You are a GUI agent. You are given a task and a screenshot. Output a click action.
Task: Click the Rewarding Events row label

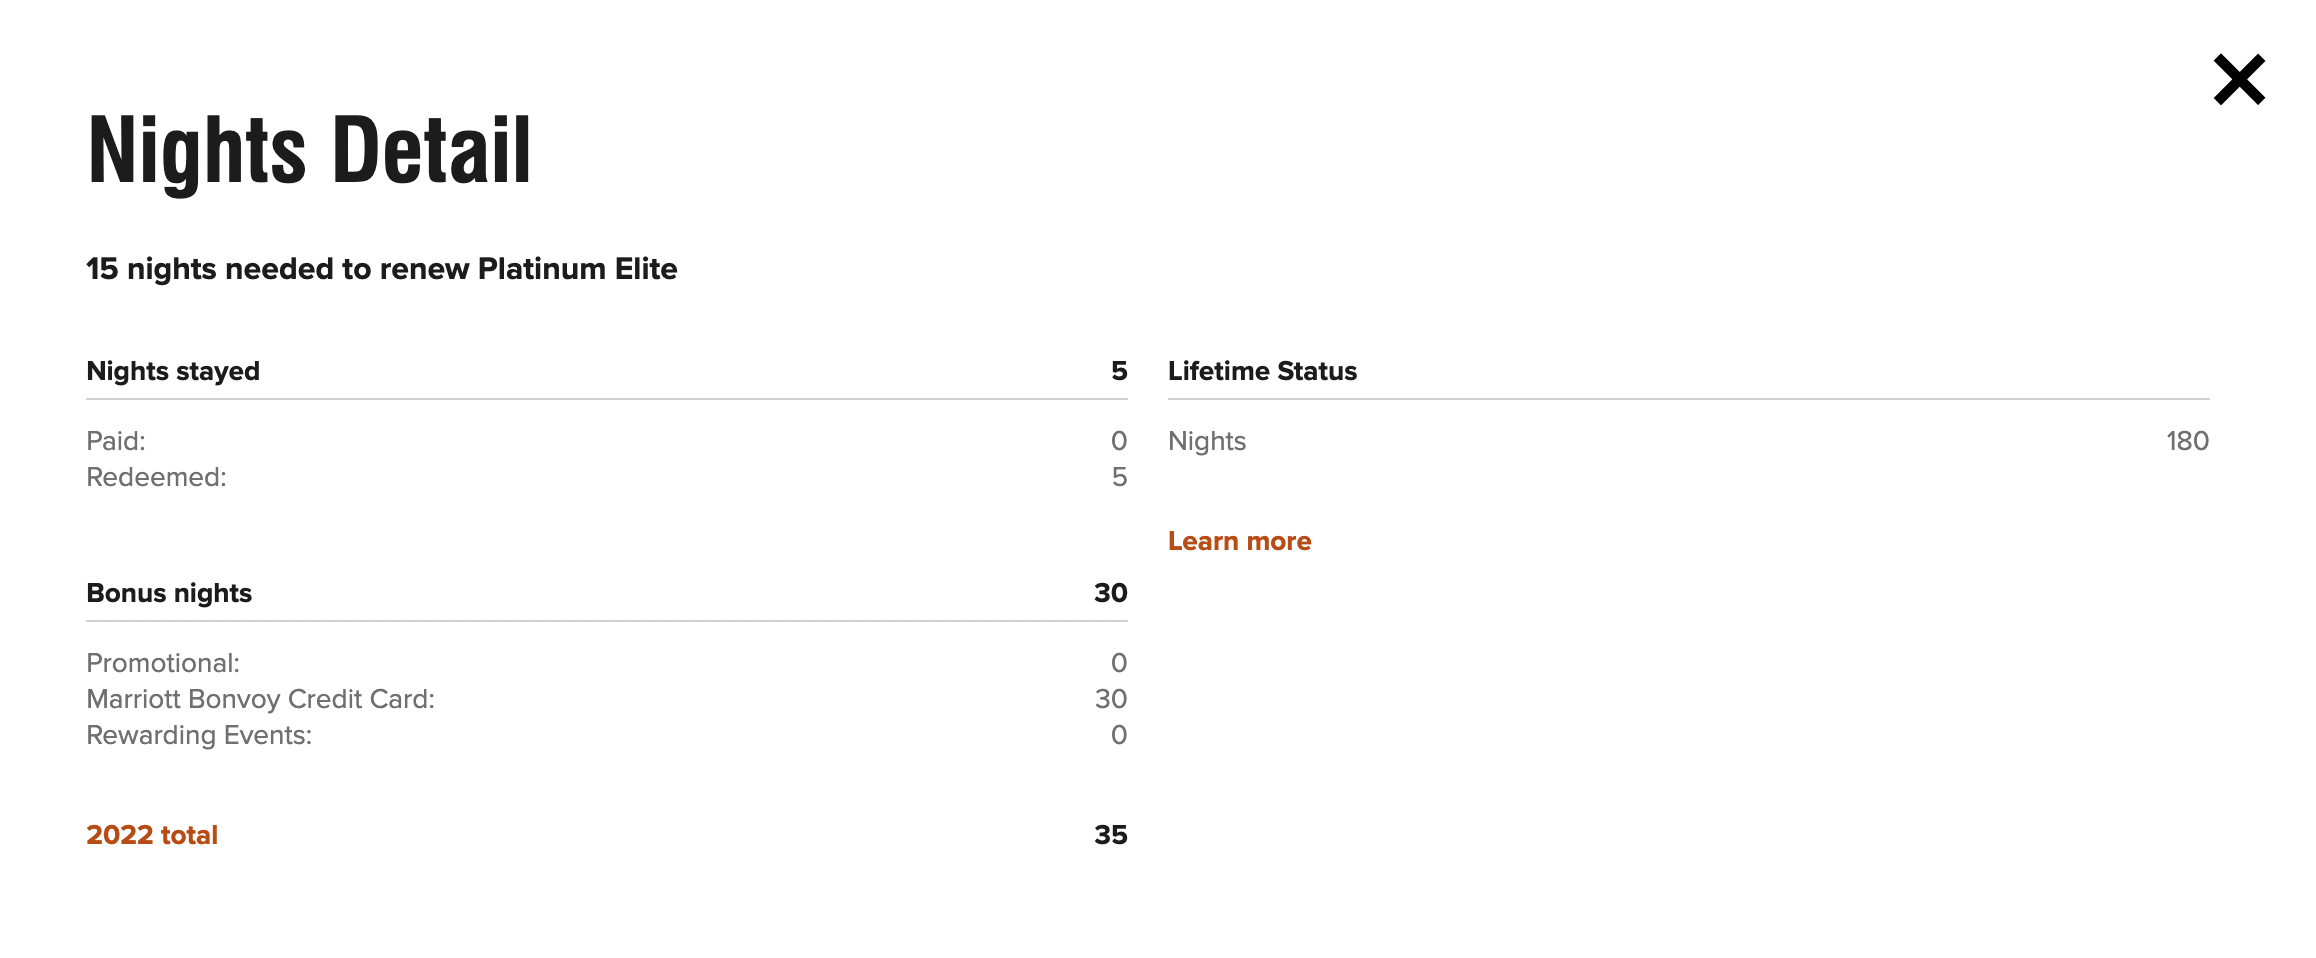point(199,735)
